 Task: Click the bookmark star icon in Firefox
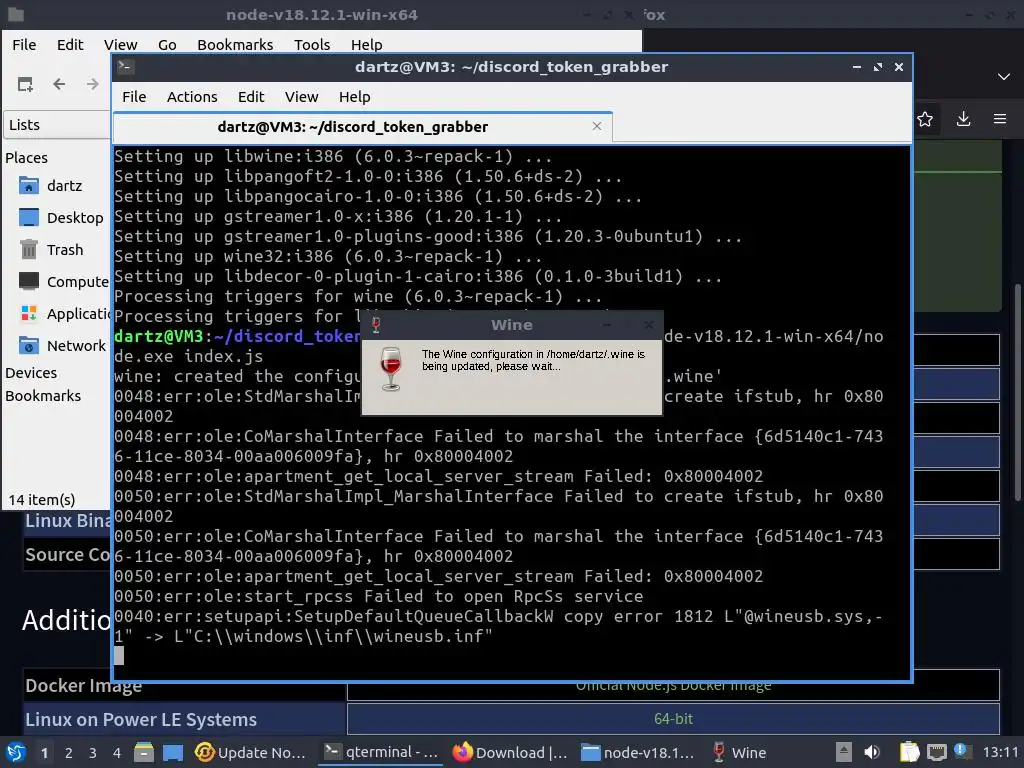pos(925,119)
